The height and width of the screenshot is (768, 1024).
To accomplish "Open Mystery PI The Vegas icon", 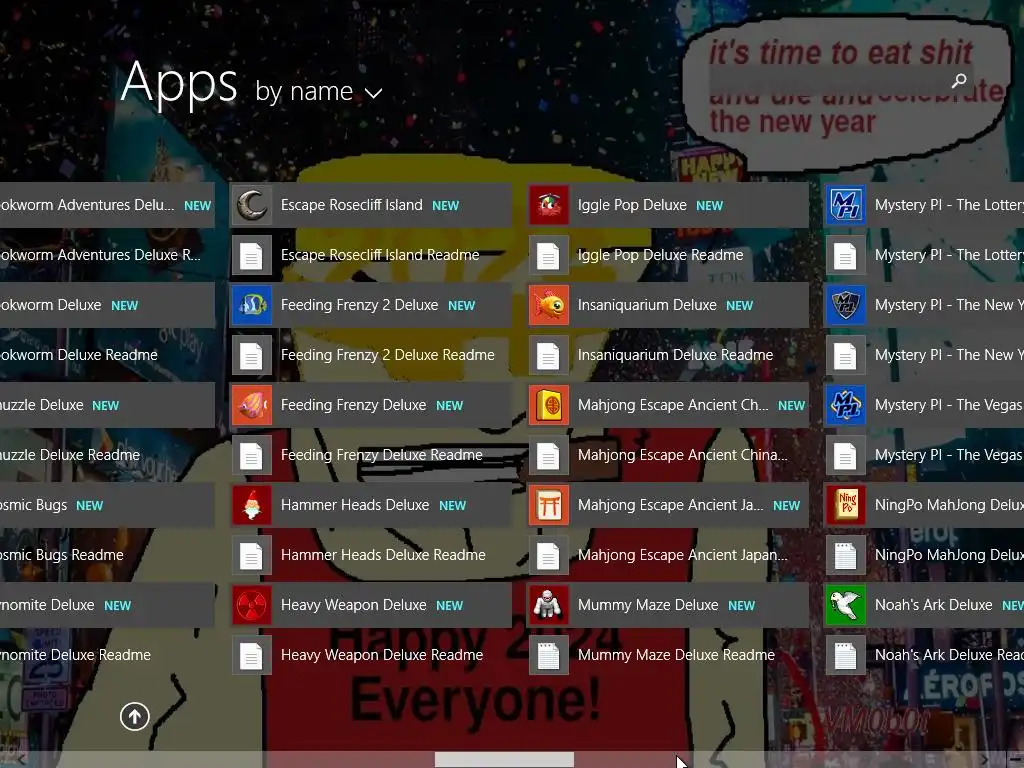I will pyautogui.click(x=846, y=405).
